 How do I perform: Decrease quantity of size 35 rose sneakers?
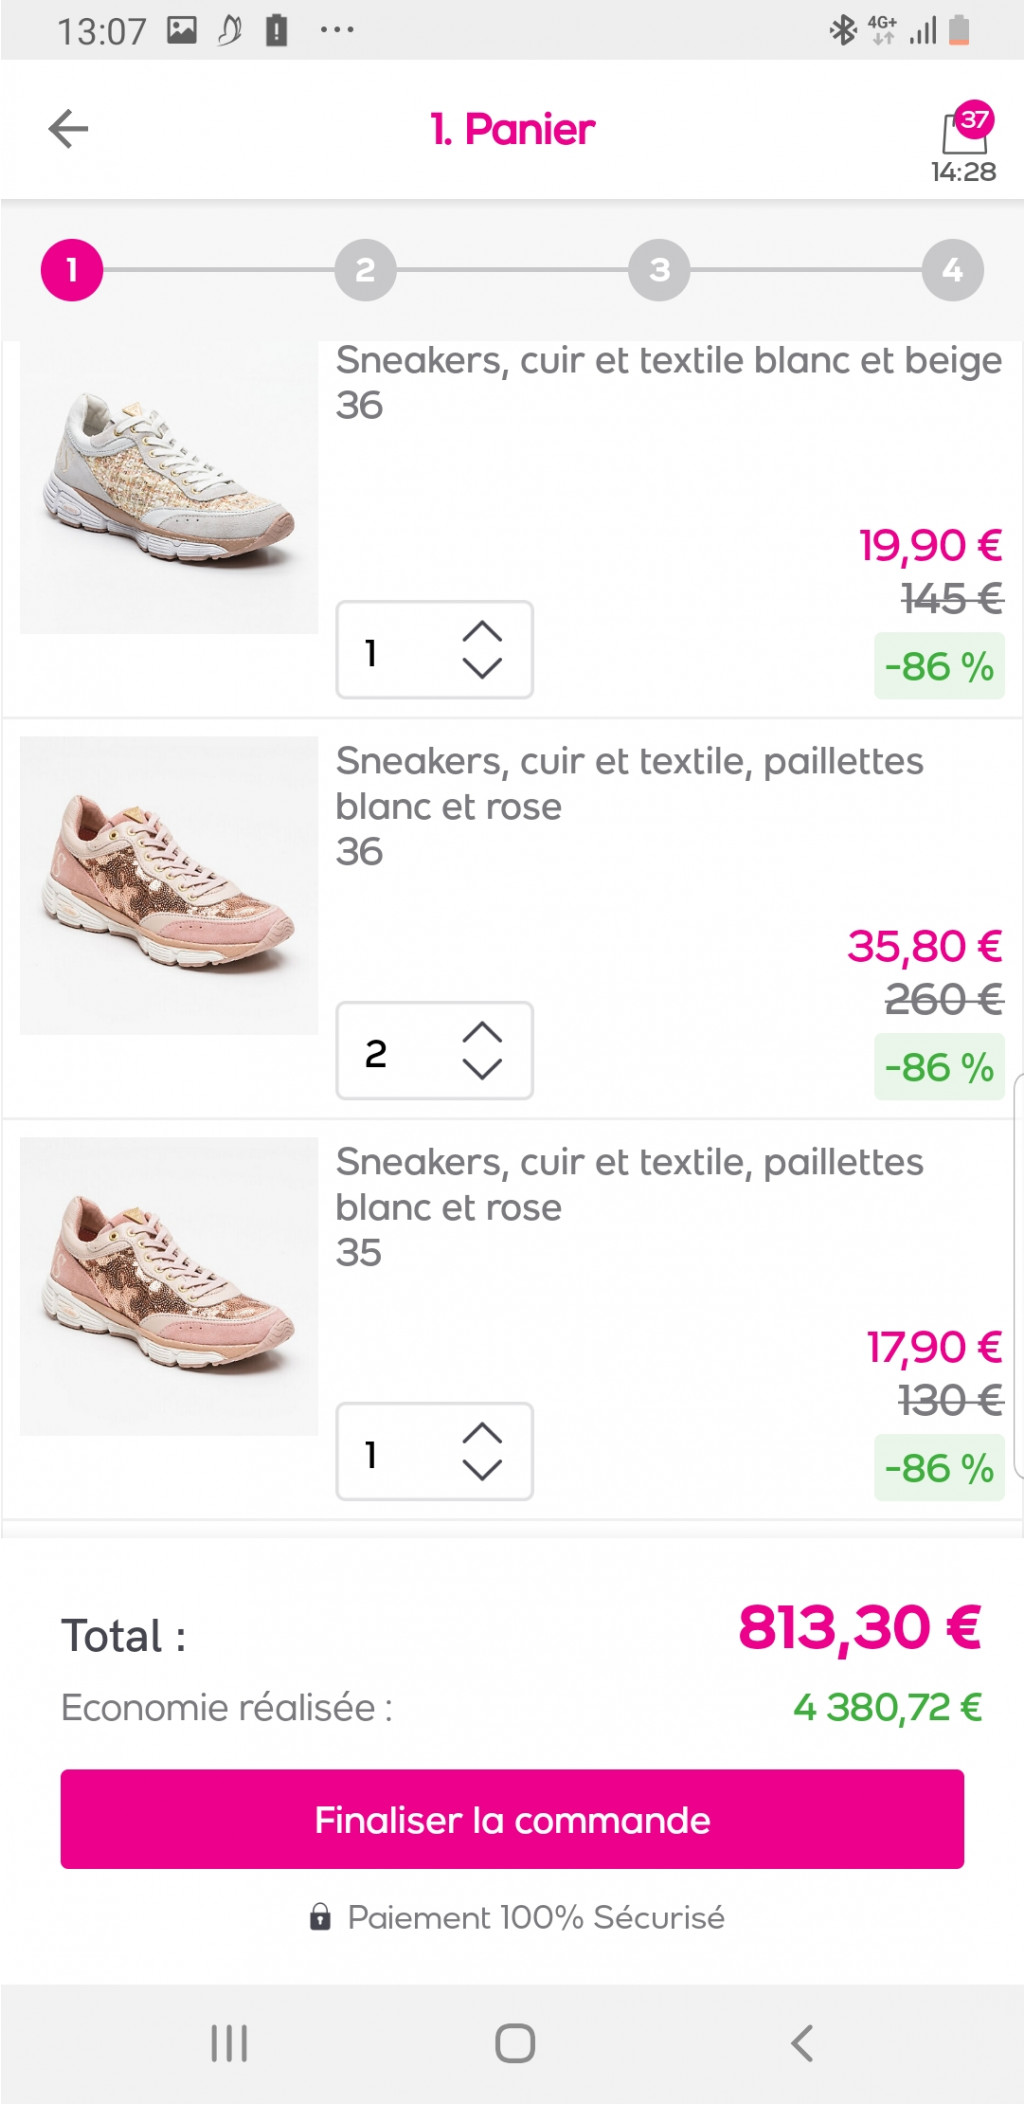pyautogui.click(x=482, y=1470)
